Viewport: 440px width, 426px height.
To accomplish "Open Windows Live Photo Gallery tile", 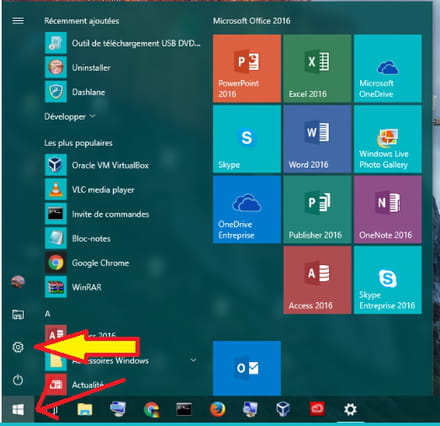I will (388, 139).
